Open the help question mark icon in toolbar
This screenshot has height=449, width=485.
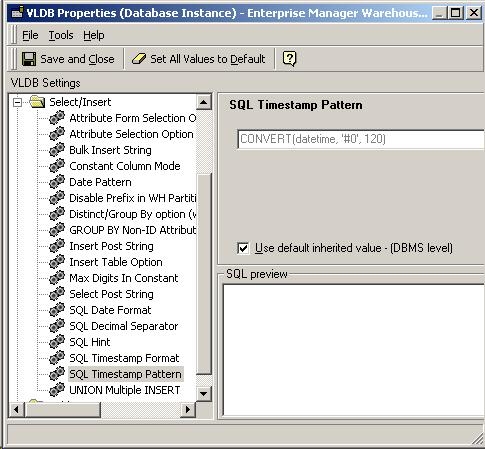(x=289, y=59)
